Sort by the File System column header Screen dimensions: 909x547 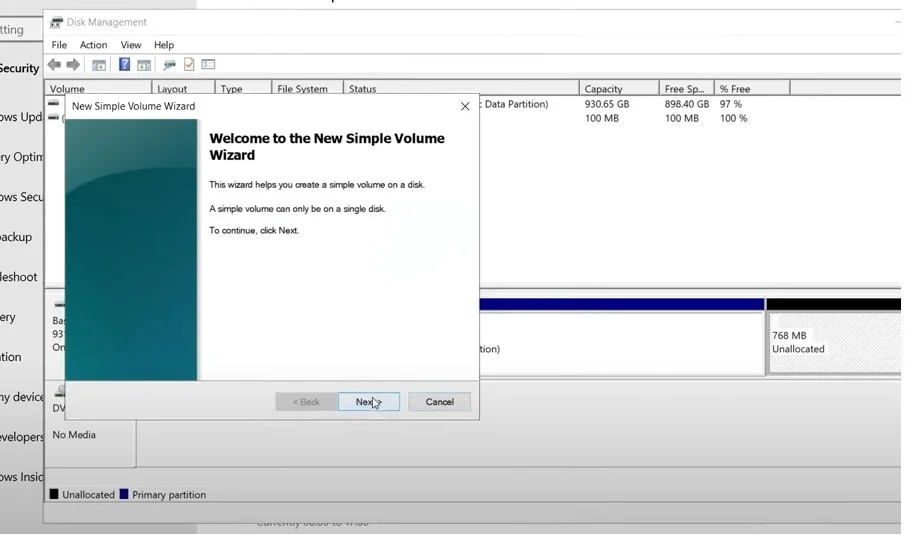tap(307, 89)
